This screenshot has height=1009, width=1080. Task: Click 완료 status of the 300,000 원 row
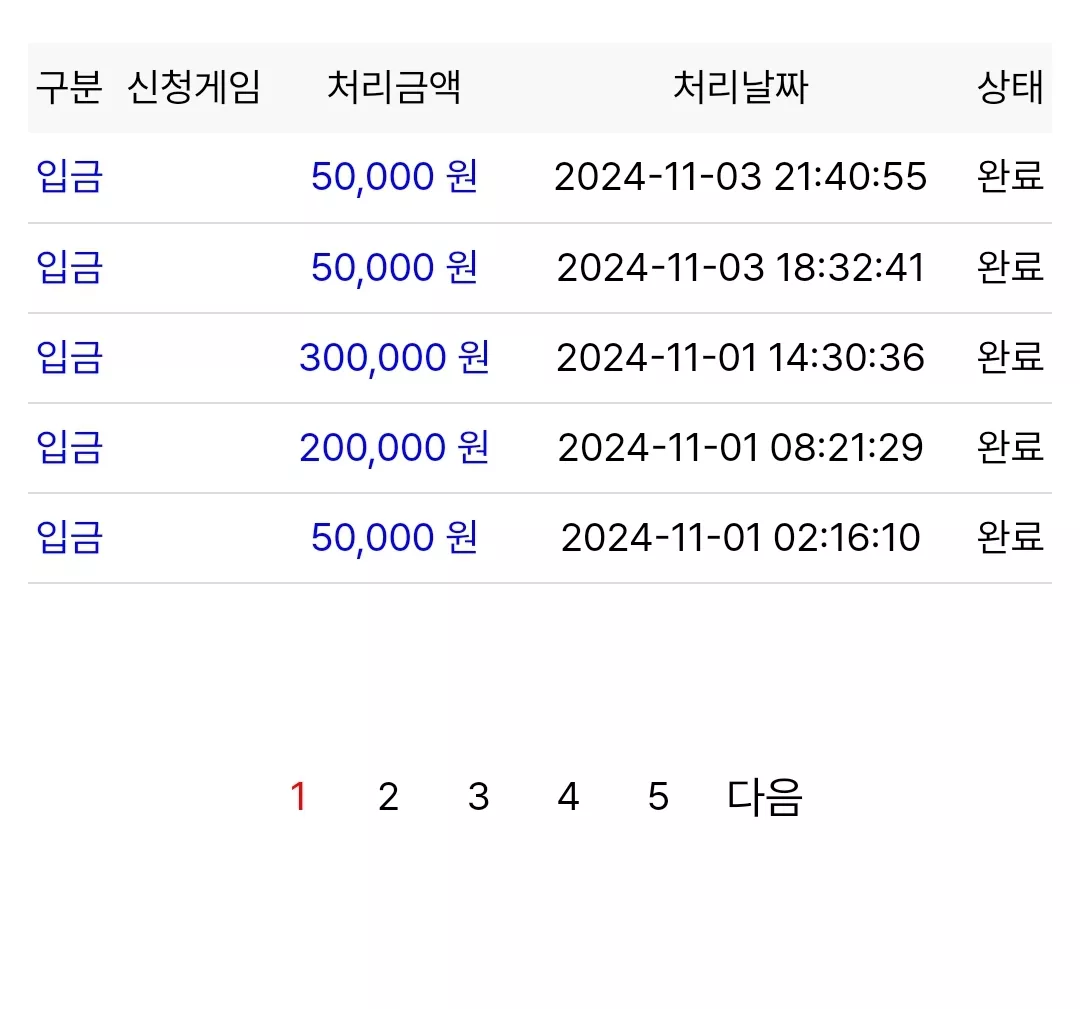tap(1010, 357)
